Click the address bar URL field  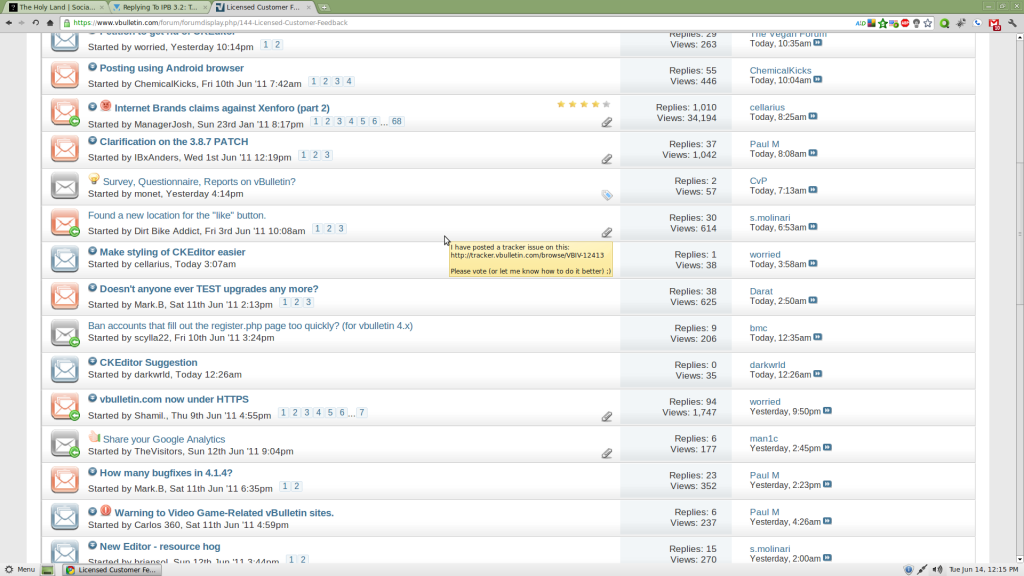point(457,23)
